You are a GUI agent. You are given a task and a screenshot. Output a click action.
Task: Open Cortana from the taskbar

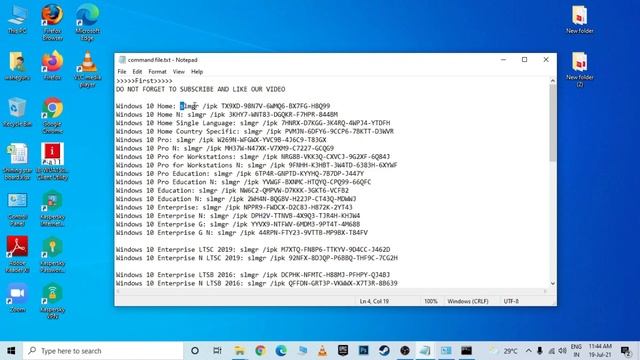point(195,351)
